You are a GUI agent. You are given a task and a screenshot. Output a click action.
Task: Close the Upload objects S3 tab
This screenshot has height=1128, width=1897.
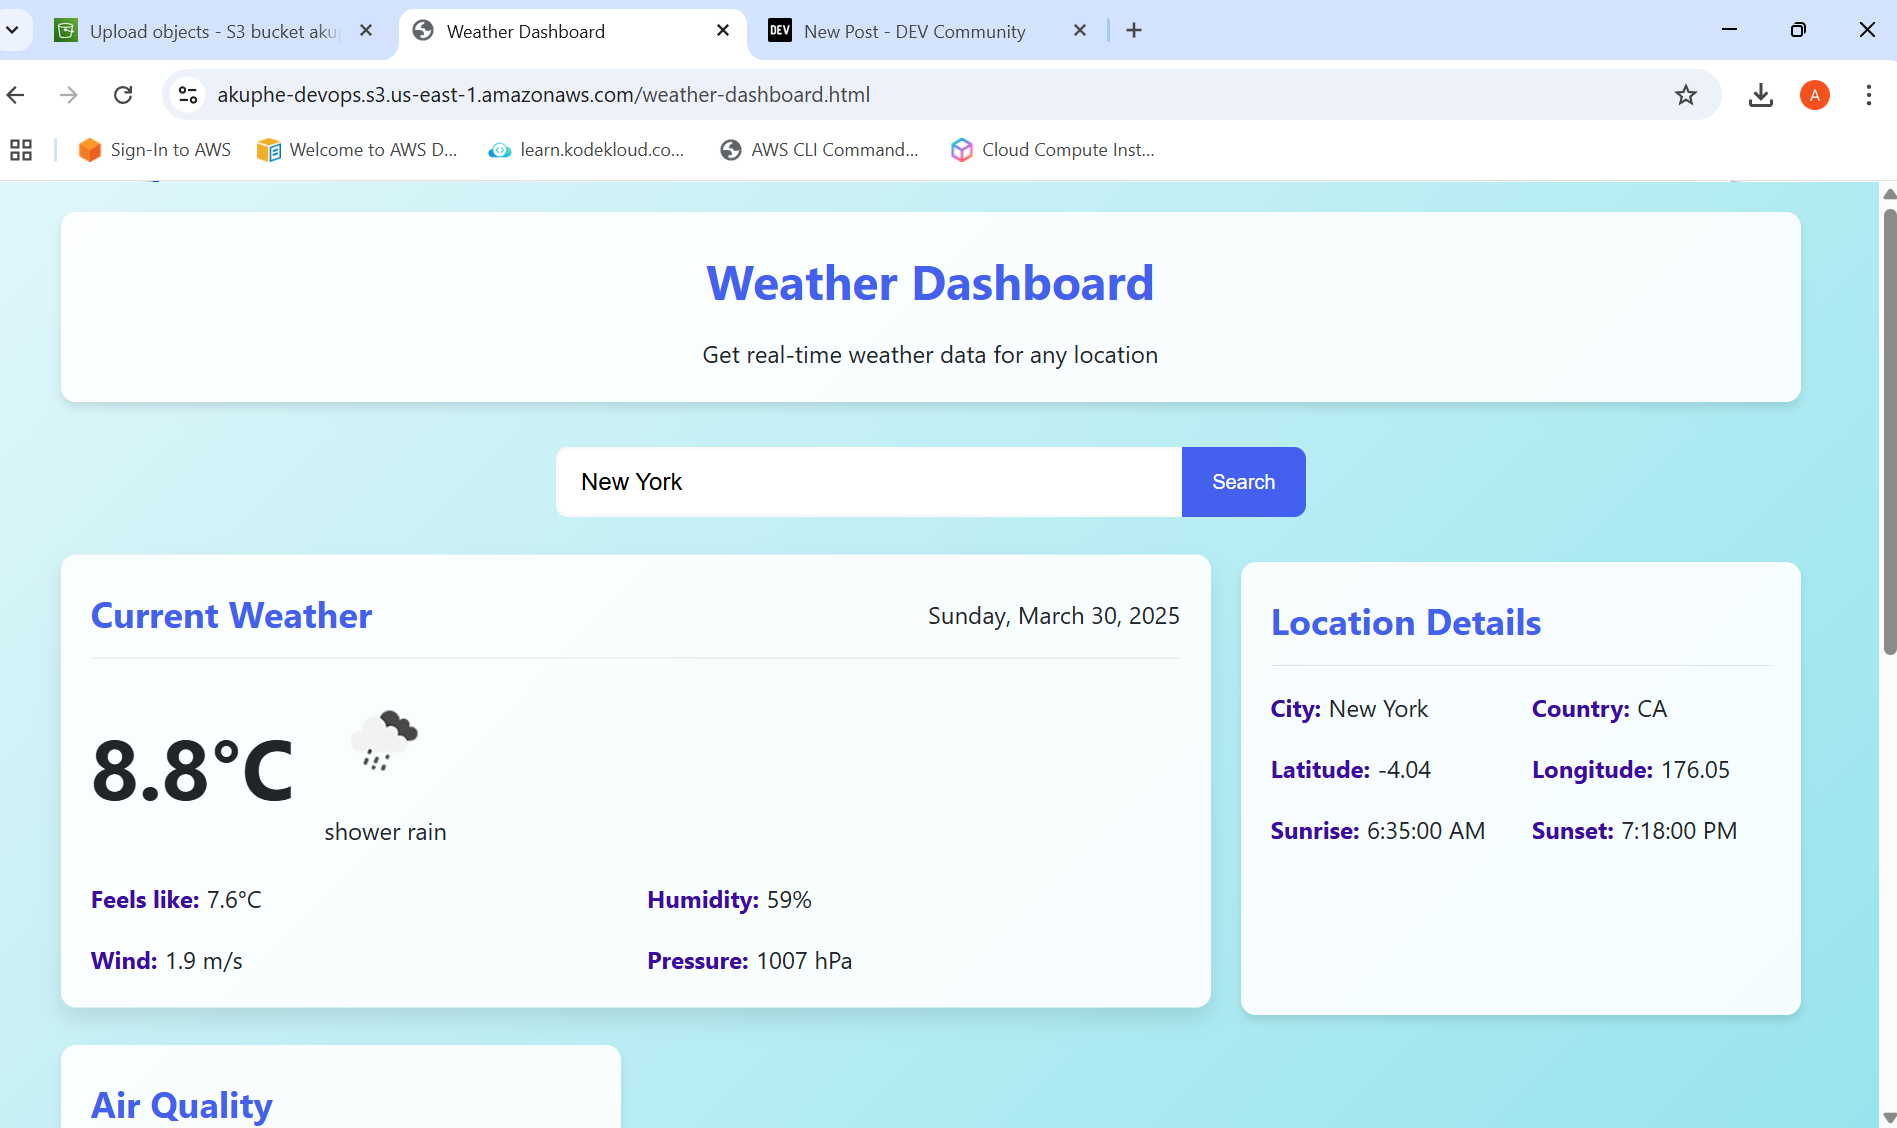click(366, 31)
